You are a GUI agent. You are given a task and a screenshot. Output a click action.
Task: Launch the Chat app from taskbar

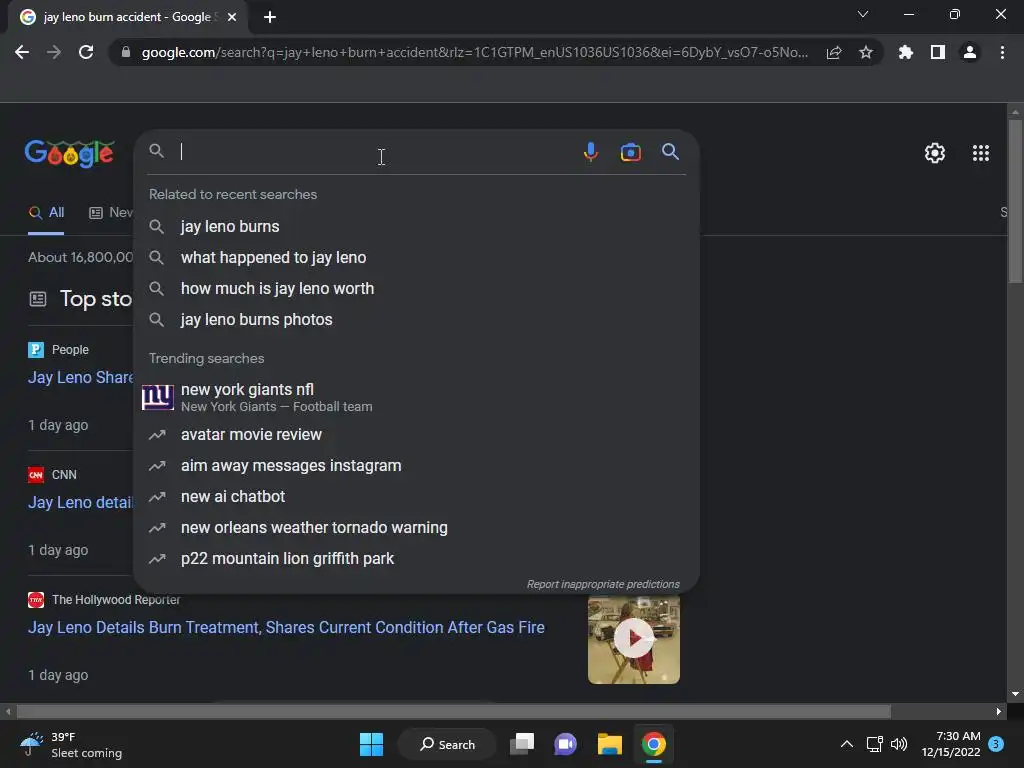point(566,744)
